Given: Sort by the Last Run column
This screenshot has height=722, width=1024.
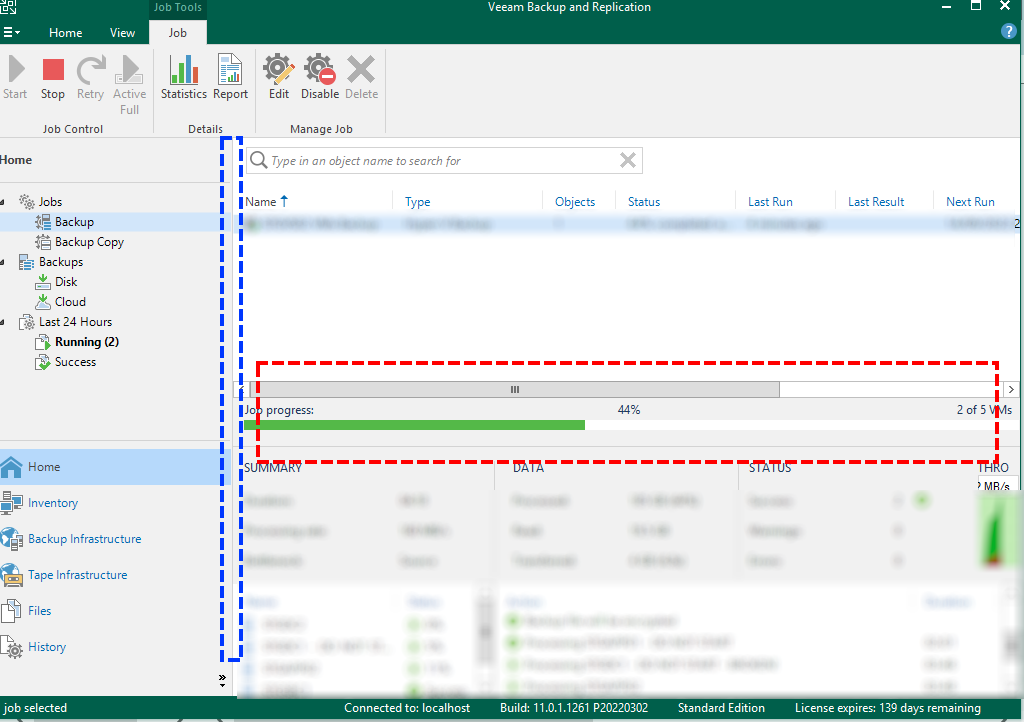Looking at the screenshot, I should pos(770,202).
